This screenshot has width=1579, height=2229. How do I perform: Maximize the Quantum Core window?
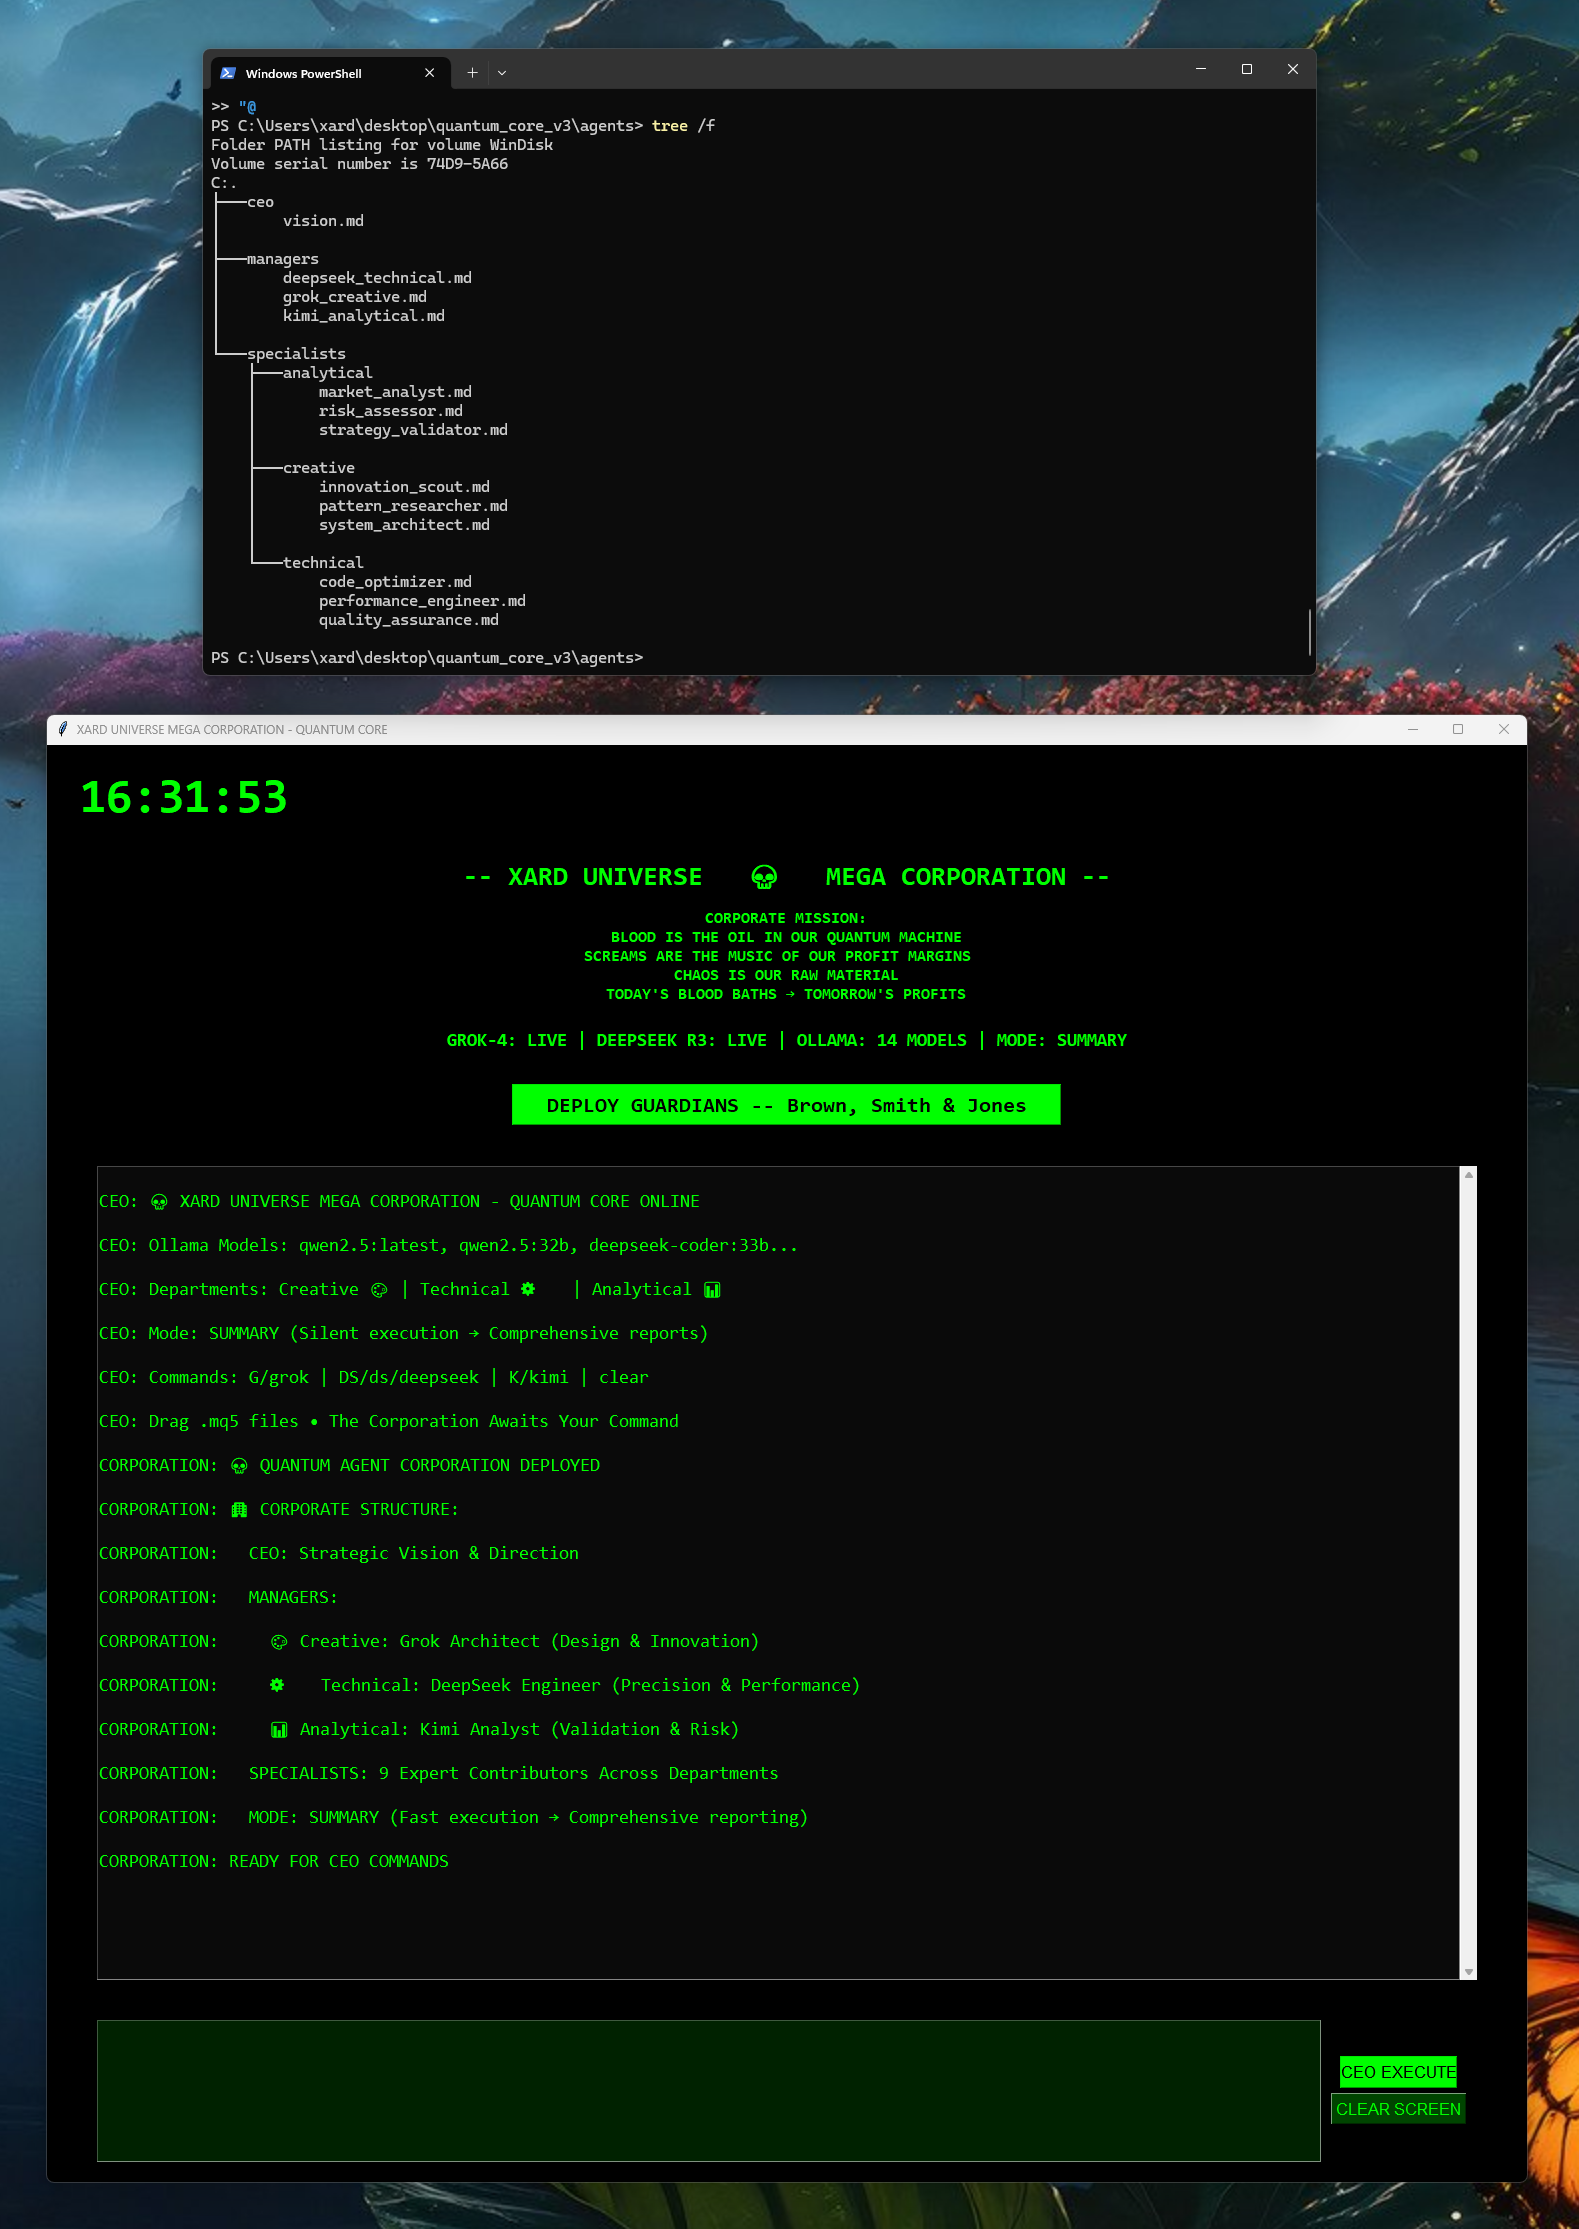tap(1458, 729)
